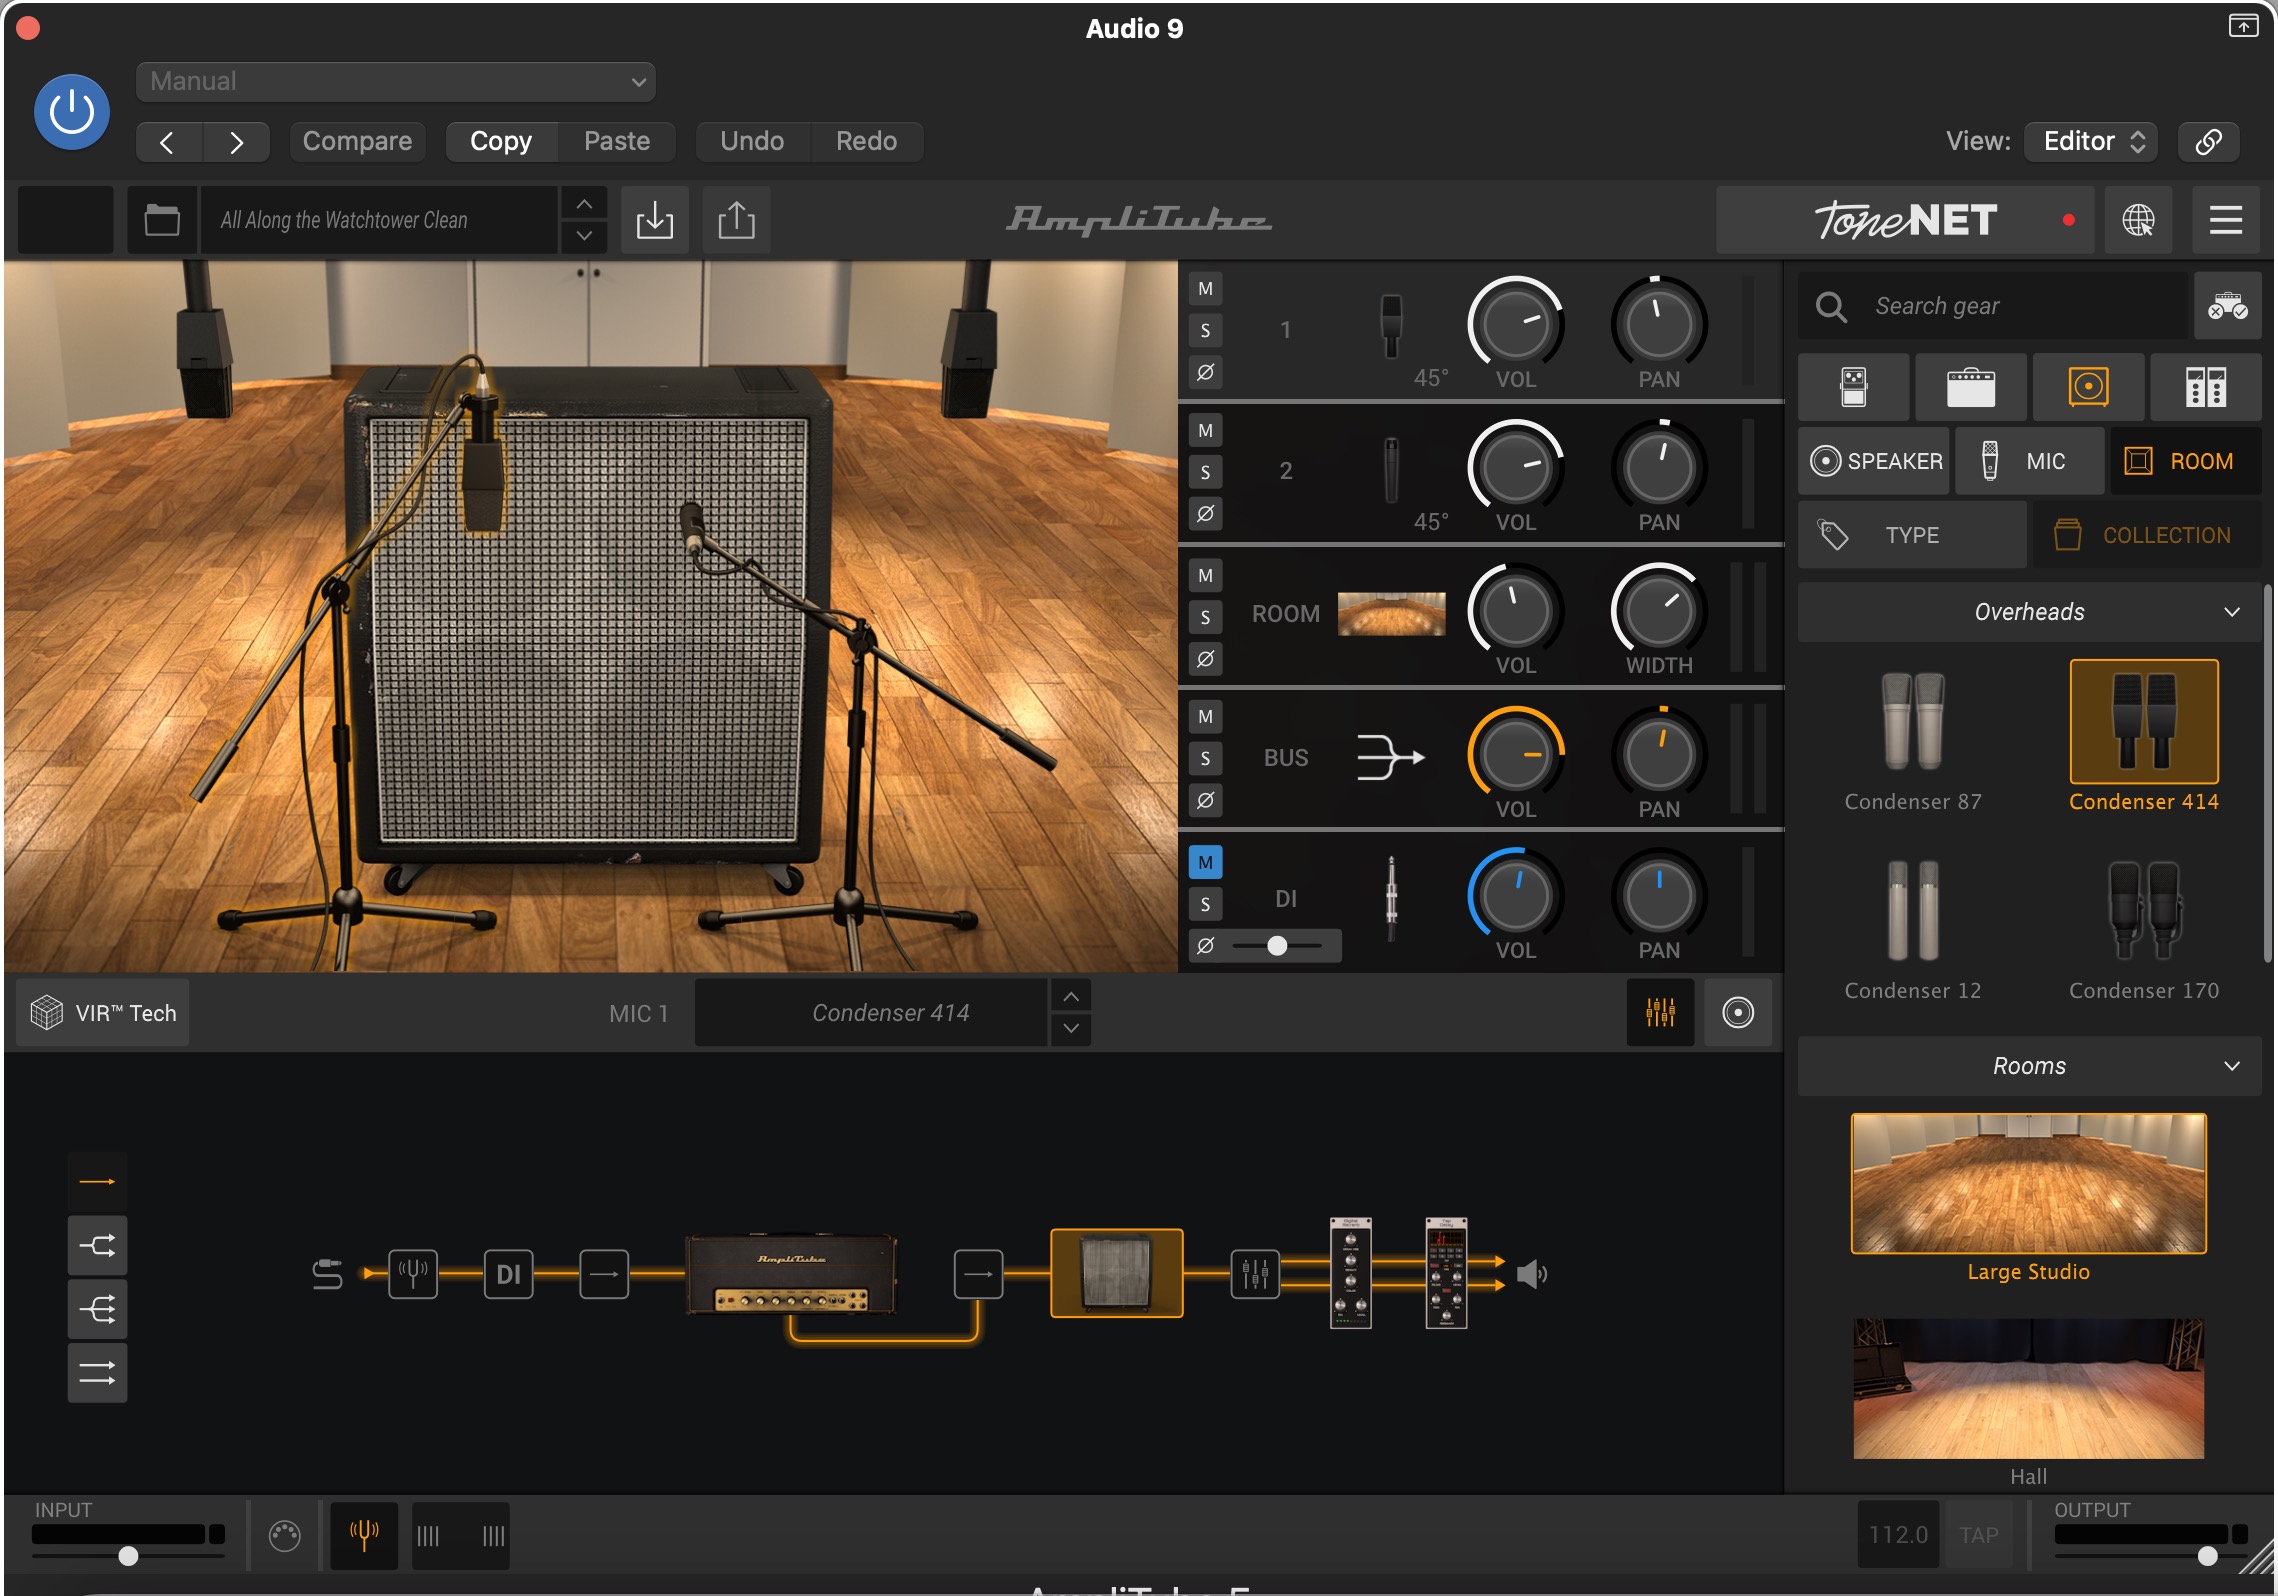The width and height of the screenshot is (2278, 1596).
Task: Click the save preset download icon
Action: [x=655, y=220]
